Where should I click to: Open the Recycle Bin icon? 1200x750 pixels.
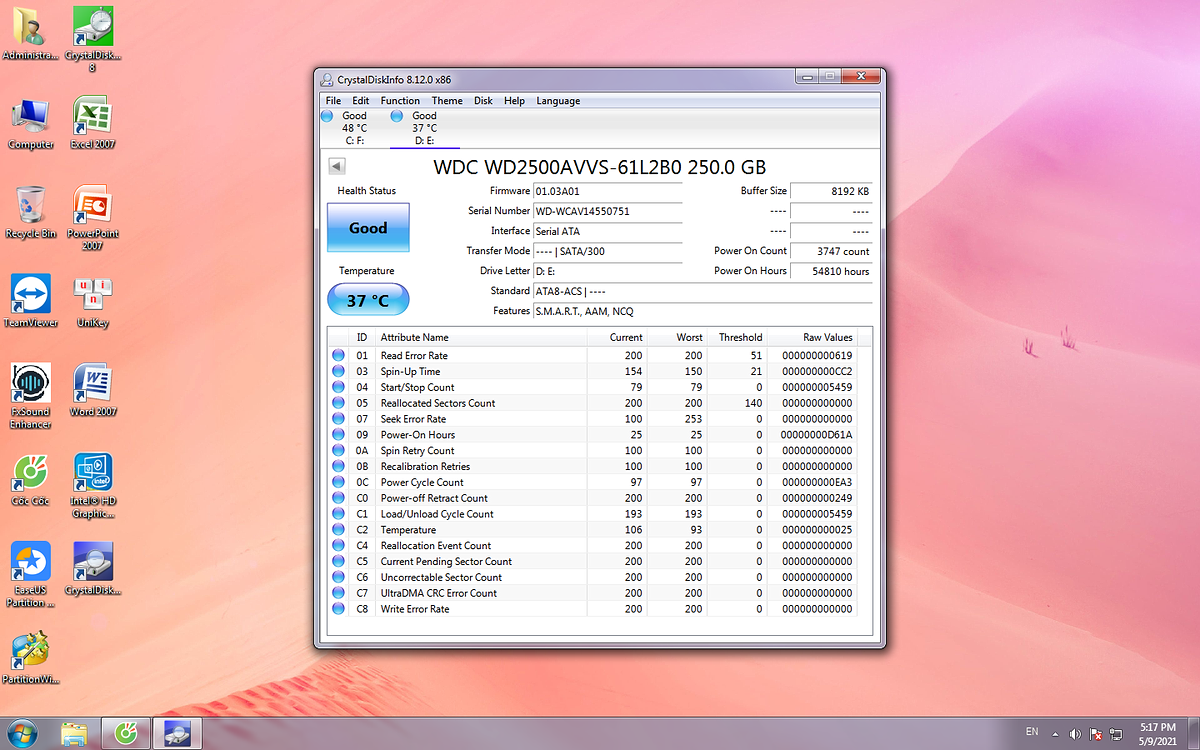click(31, 212)
